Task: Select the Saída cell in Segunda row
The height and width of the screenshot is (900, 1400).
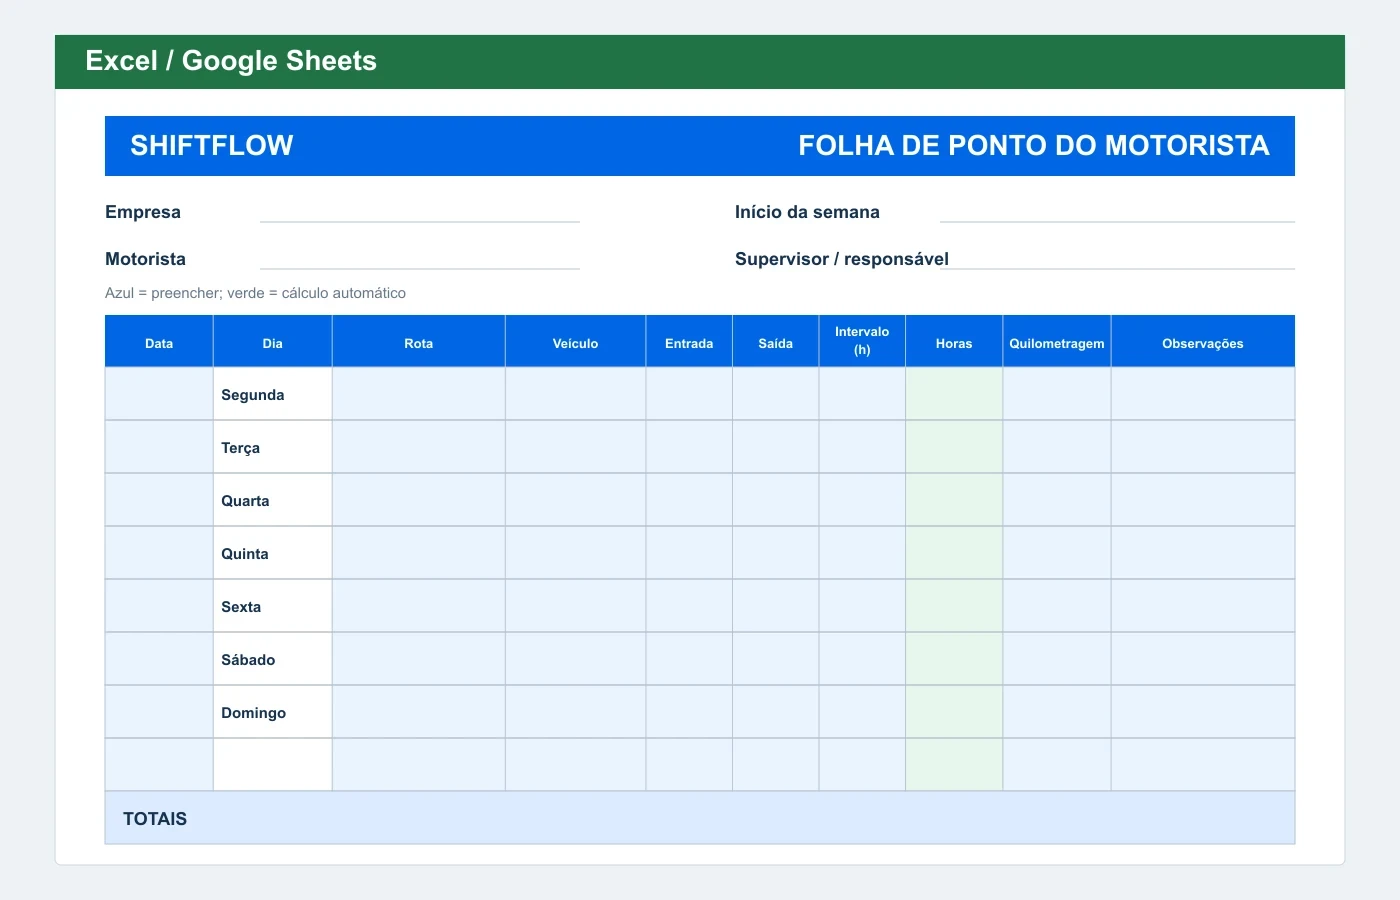Action: 775,394
